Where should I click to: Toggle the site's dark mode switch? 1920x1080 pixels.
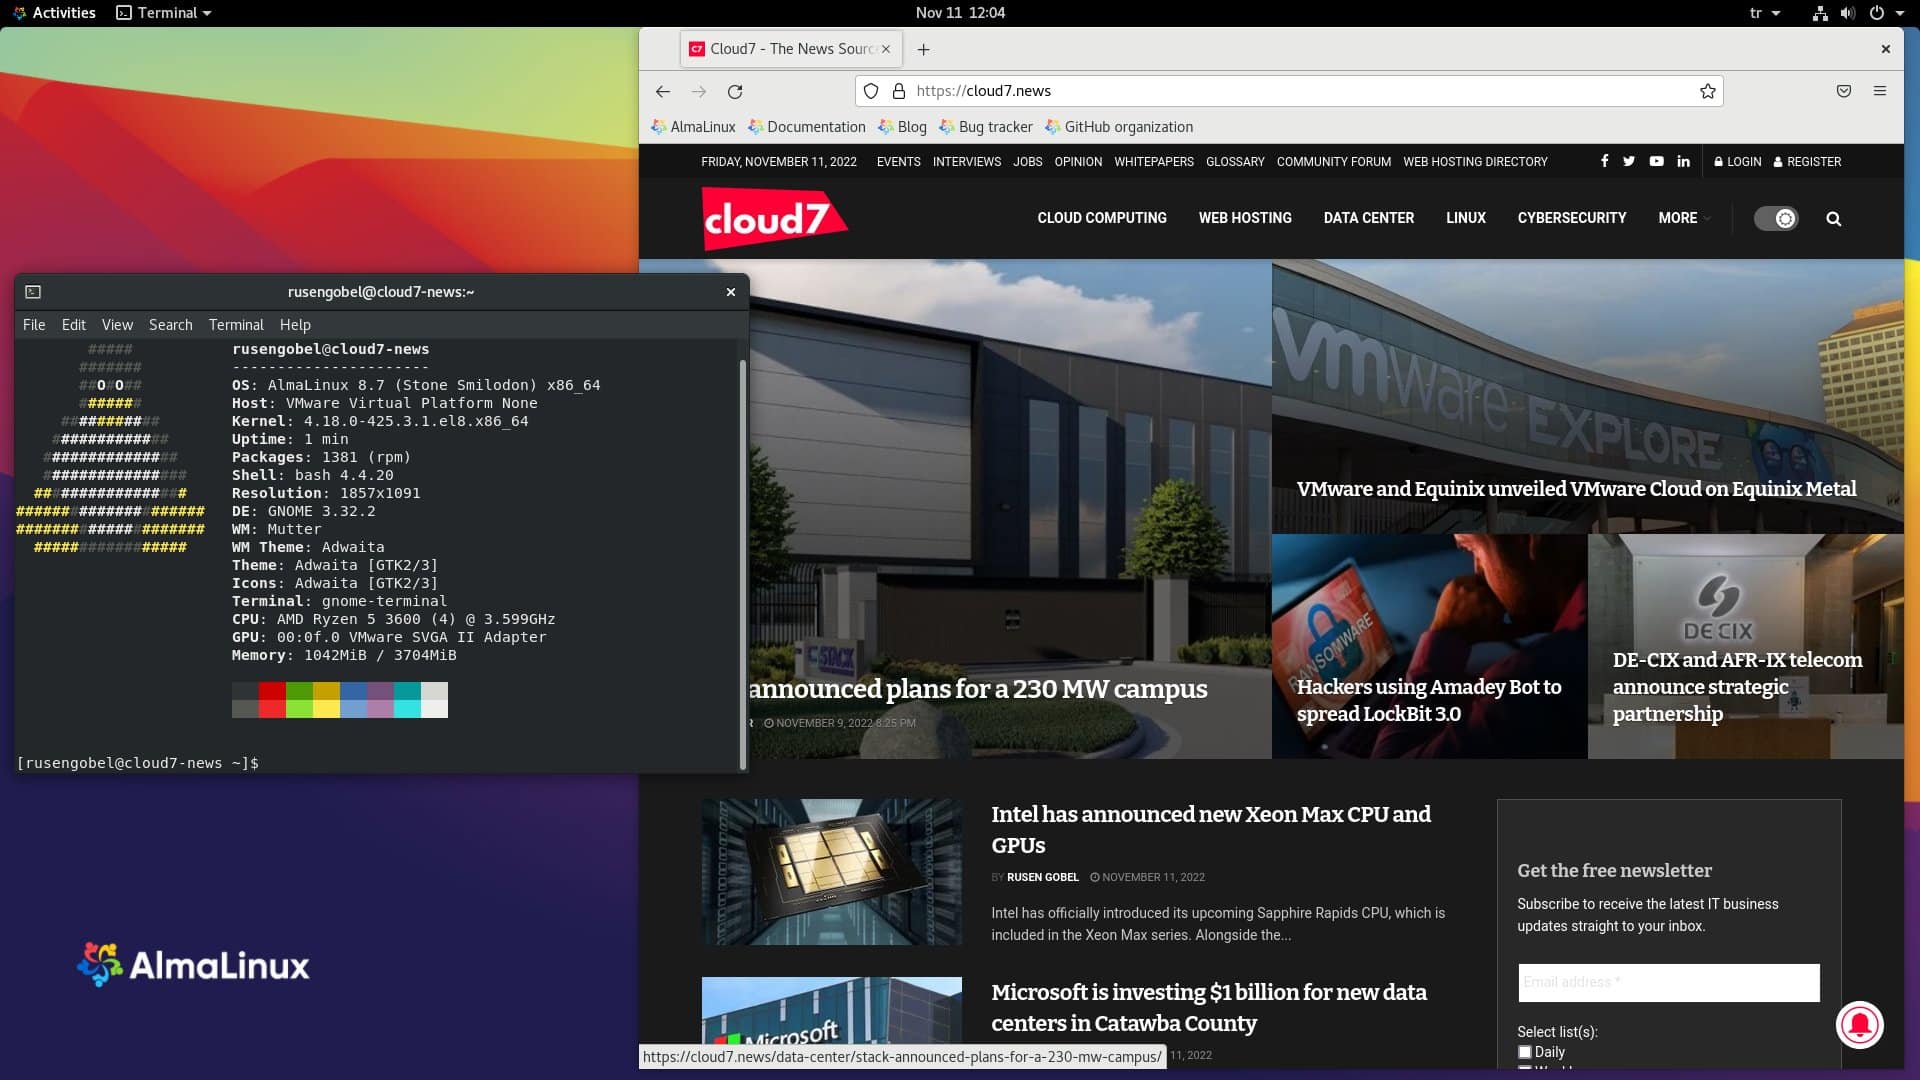tap(1775, 218)
